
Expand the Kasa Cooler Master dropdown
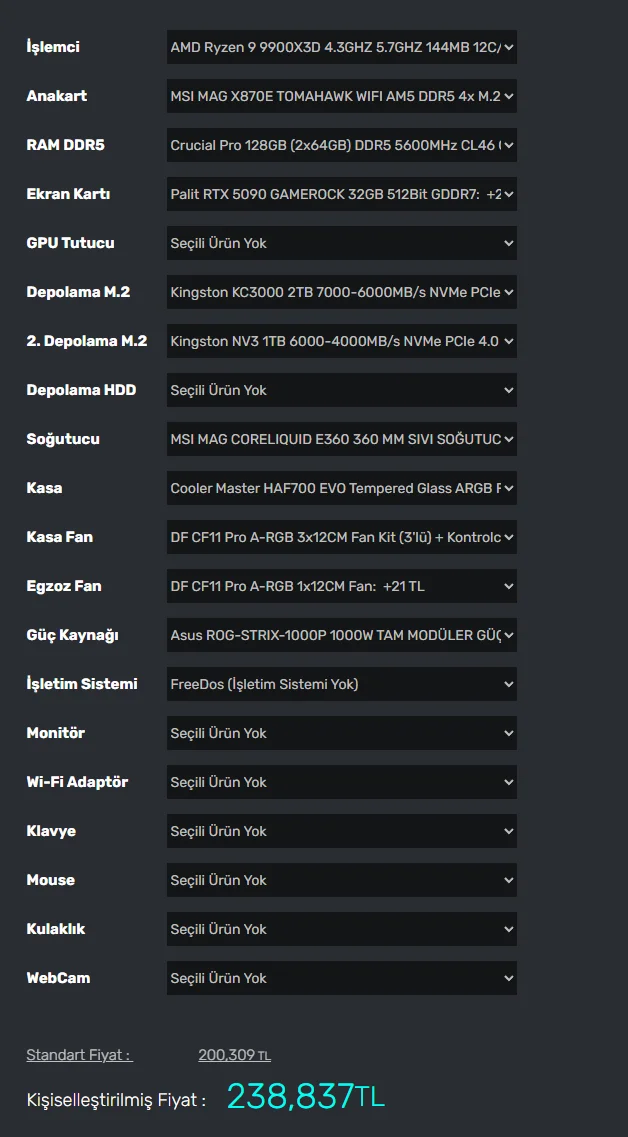[x=341, y=488]
